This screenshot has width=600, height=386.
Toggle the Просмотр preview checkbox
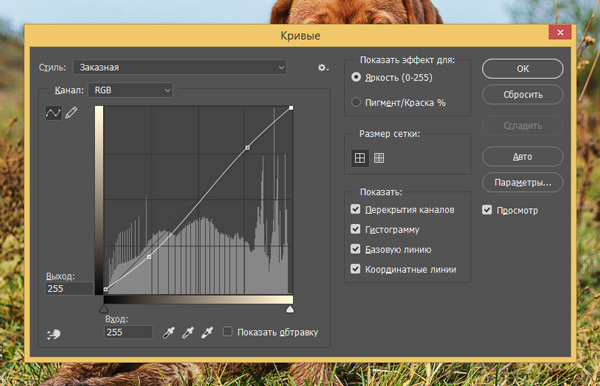(x=487, y=210)
